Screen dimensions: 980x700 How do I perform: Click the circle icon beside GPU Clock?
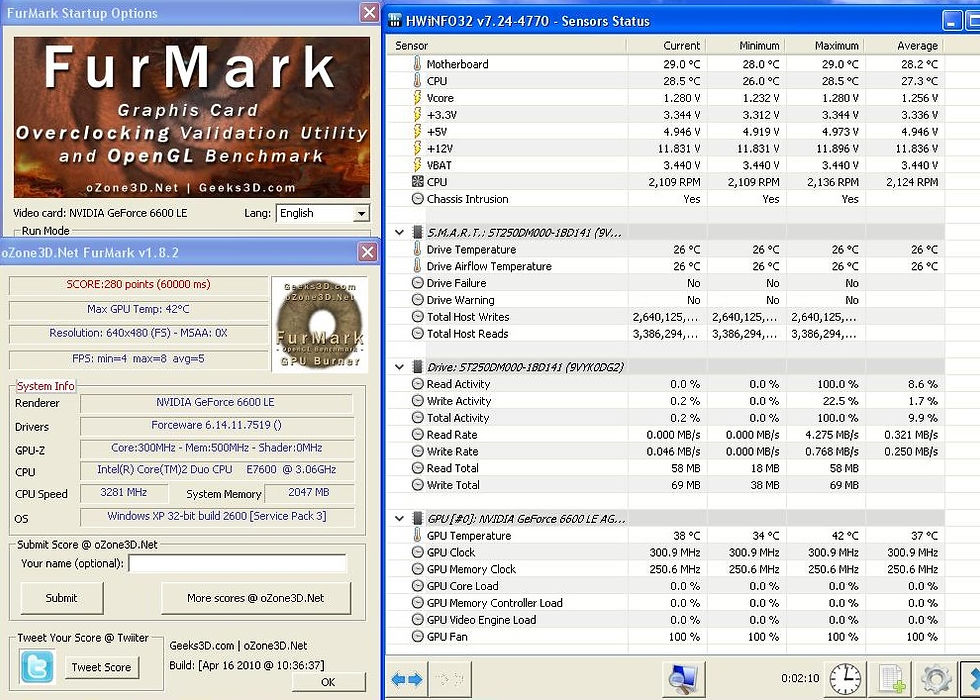point(418,552)
